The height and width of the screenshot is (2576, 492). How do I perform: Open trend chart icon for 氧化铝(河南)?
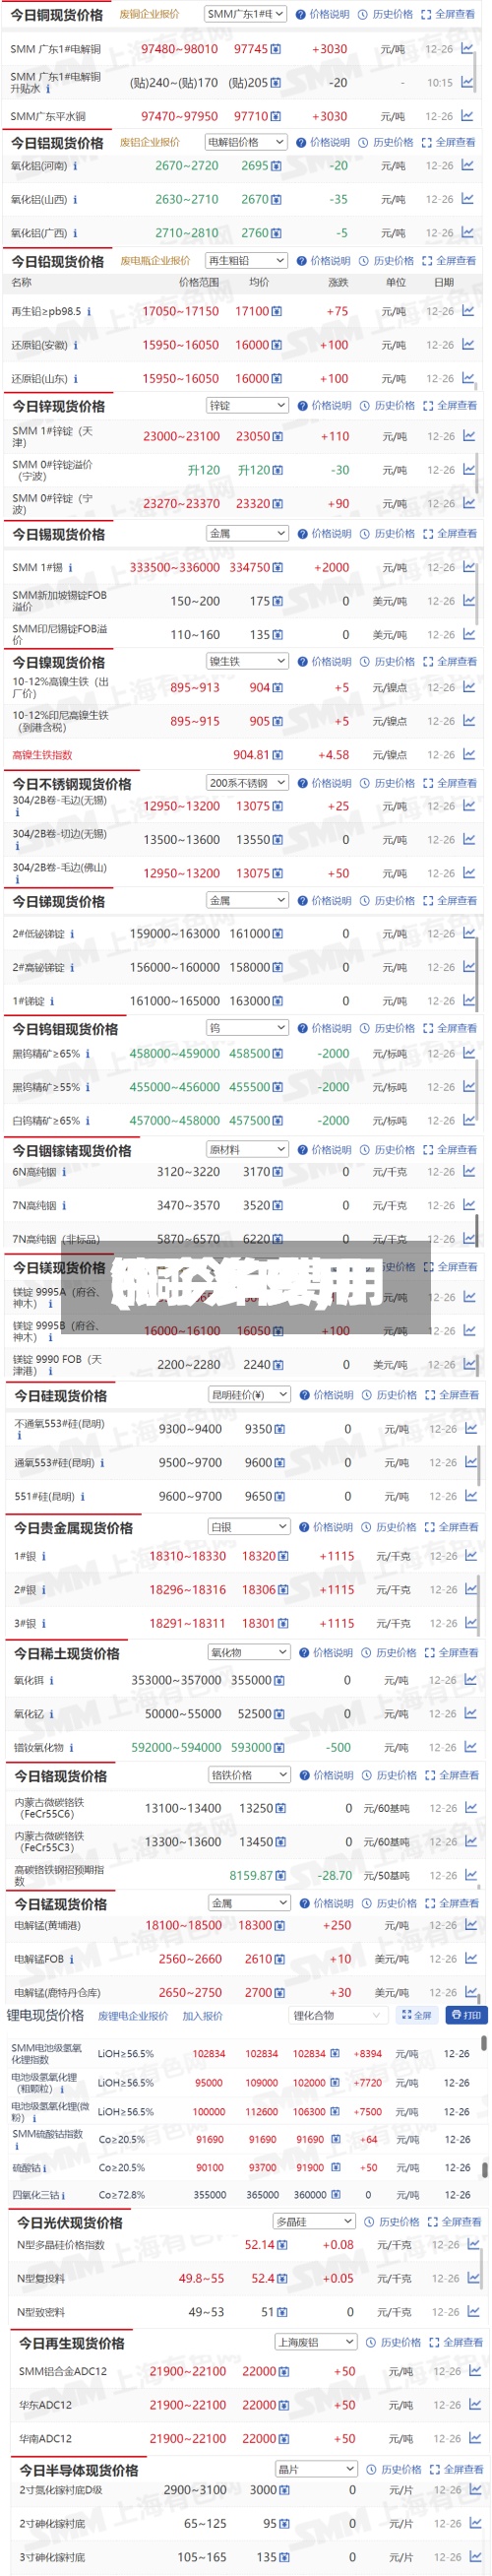(x=467, y=166)
